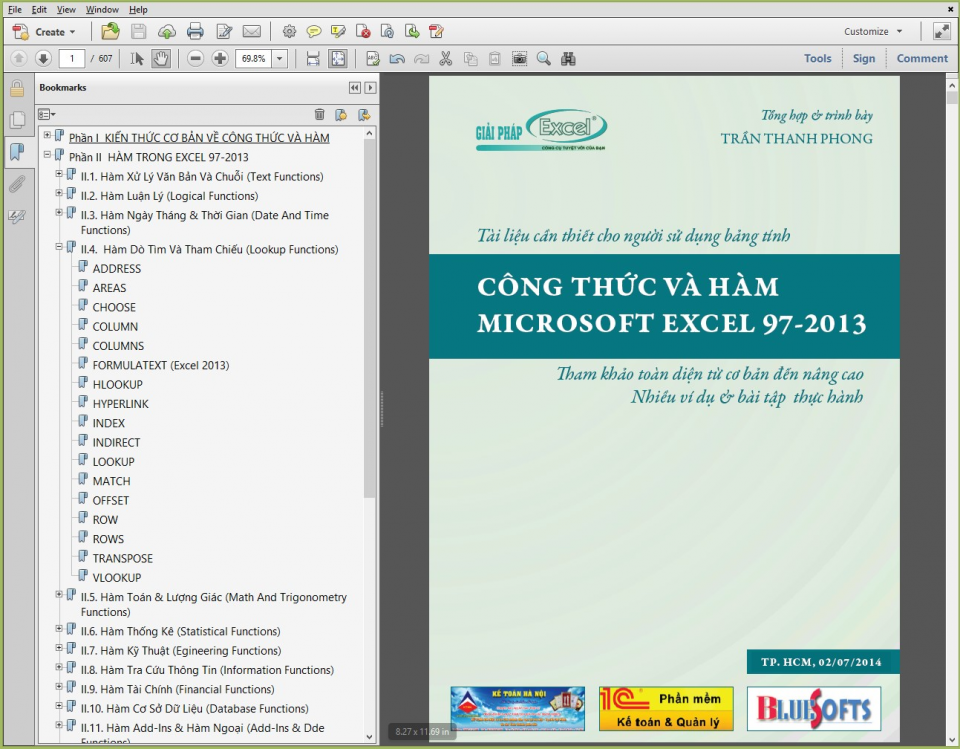Open the Tools pane tab
The height and width of the screenshot is (749, 960).
click(x=817, y=58)
